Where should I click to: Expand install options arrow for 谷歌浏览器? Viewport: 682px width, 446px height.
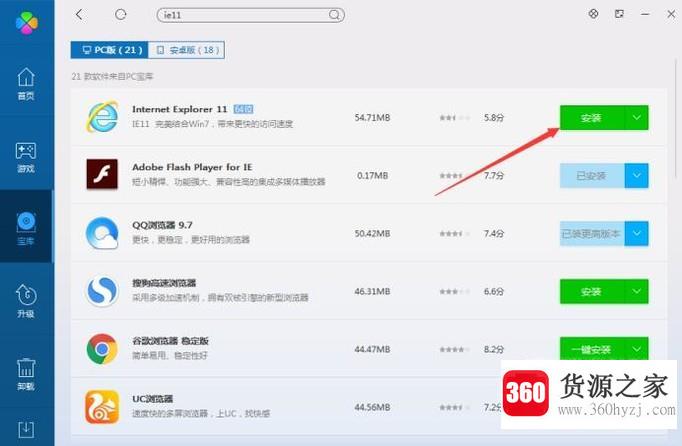pyautogui.click(x=637, y=349)
